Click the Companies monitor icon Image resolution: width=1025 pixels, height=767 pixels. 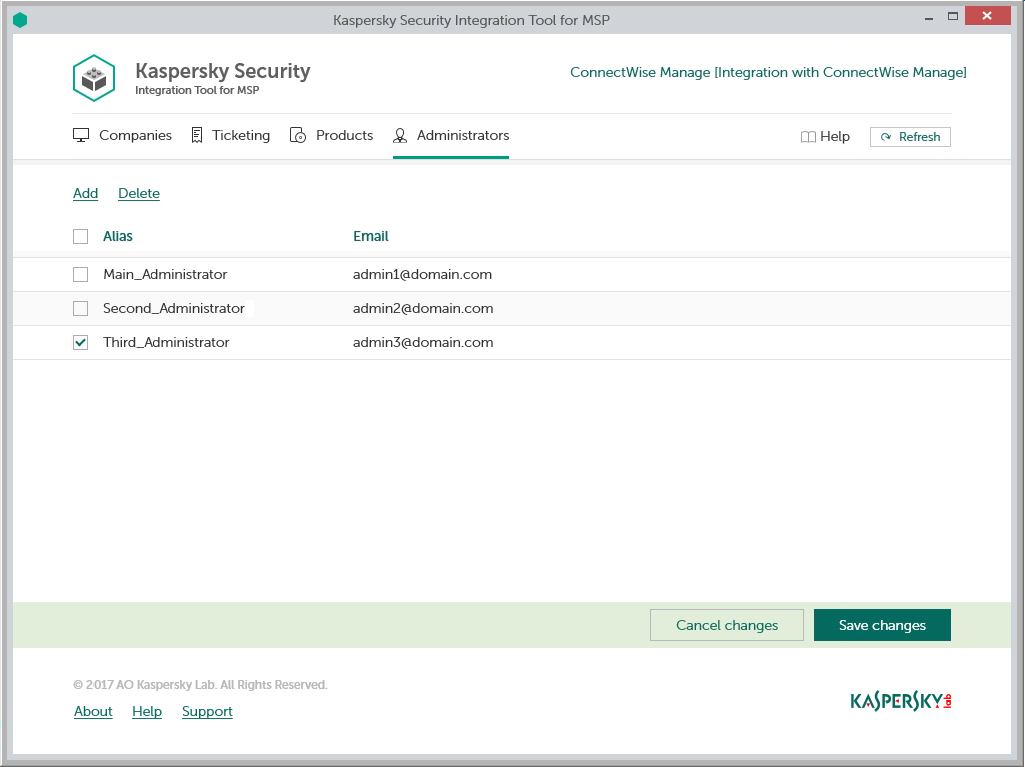[82, 135]
